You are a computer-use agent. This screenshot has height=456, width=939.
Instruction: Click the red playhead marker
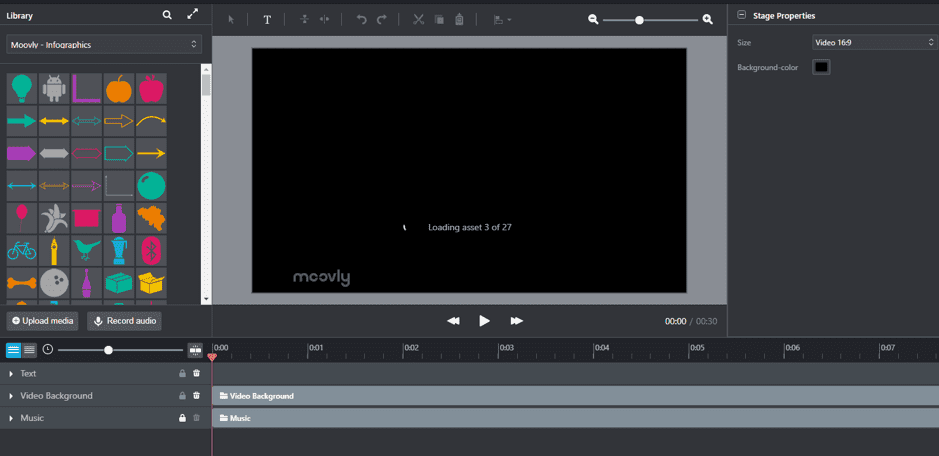pos(211,357)
